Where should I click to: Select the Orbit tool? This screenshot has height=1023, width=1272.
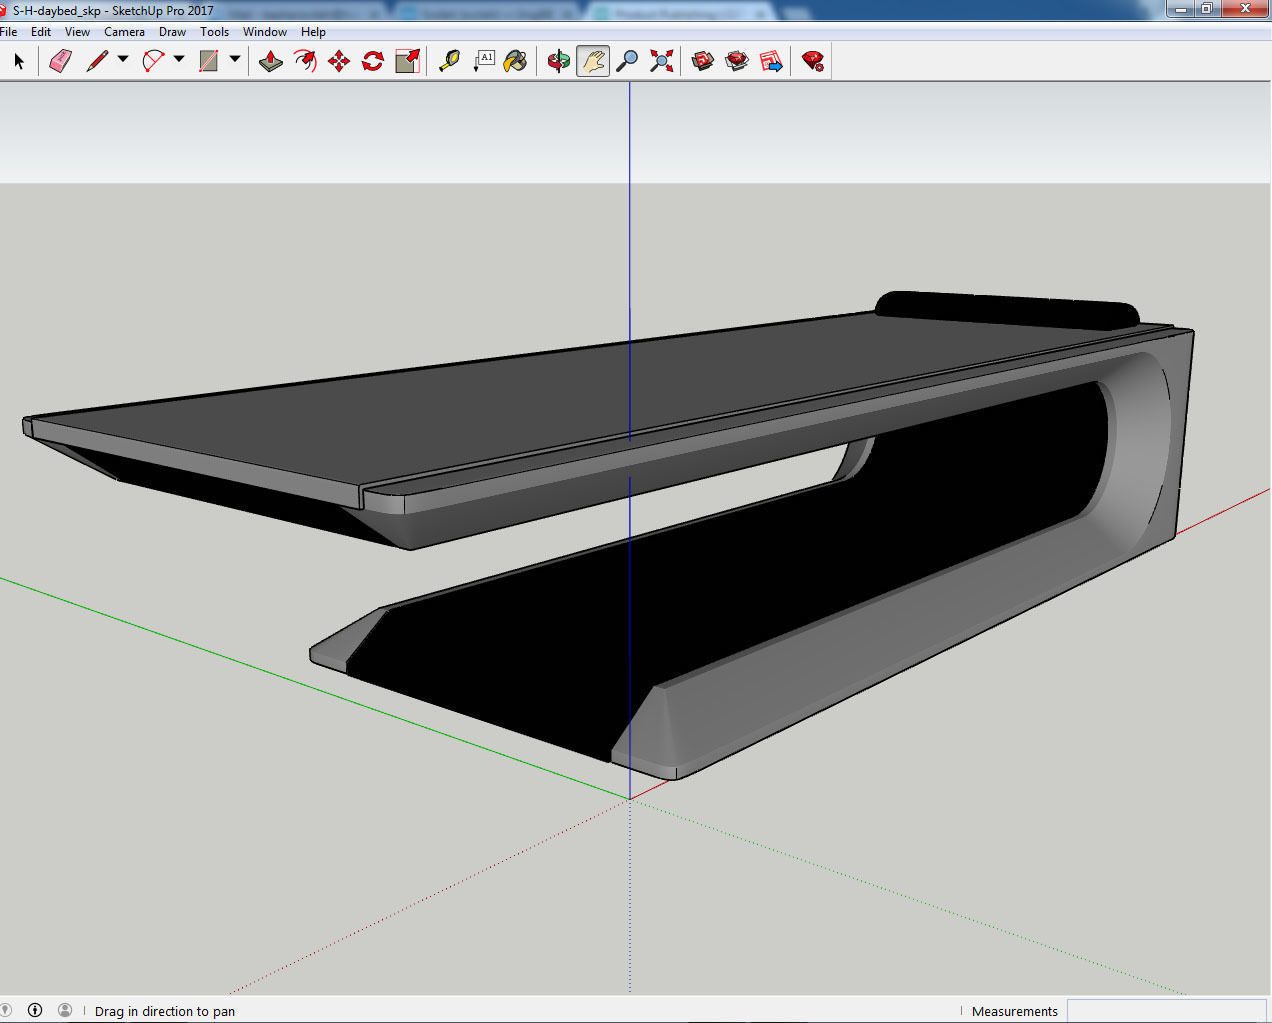tap(559, 62)
